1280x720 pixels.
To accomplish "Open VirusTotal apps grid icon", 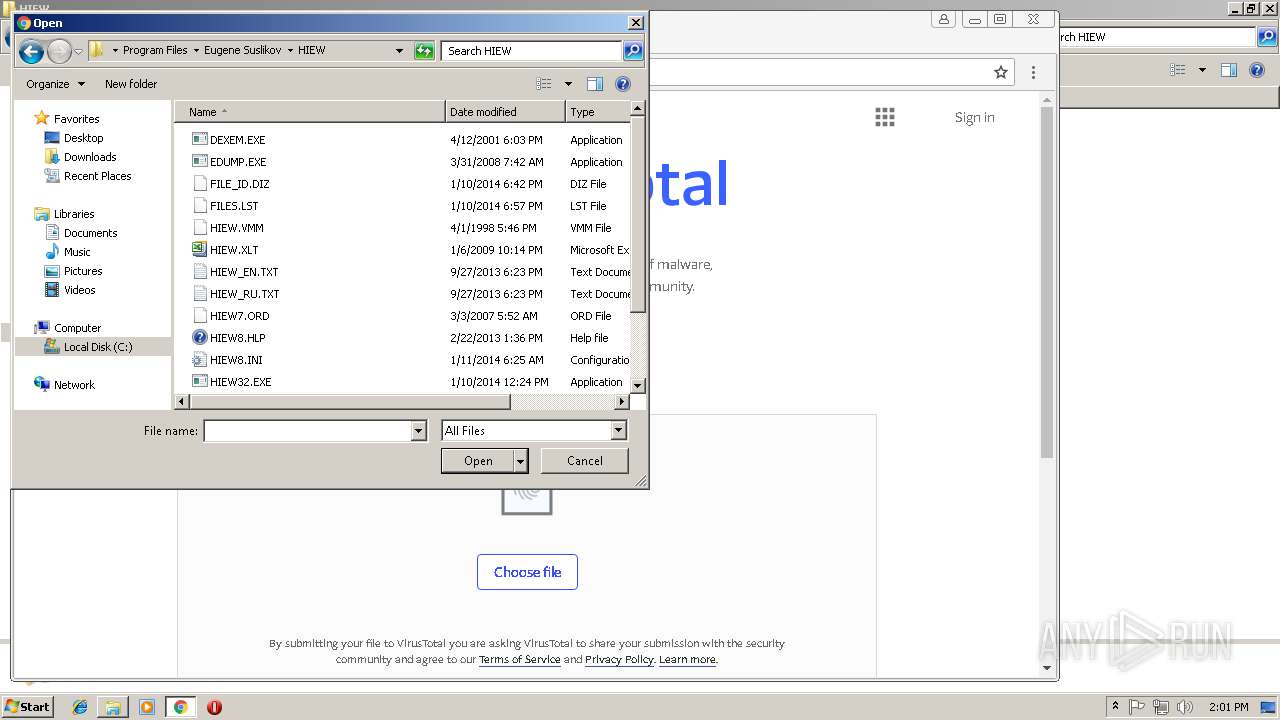I will click(885, 117).
